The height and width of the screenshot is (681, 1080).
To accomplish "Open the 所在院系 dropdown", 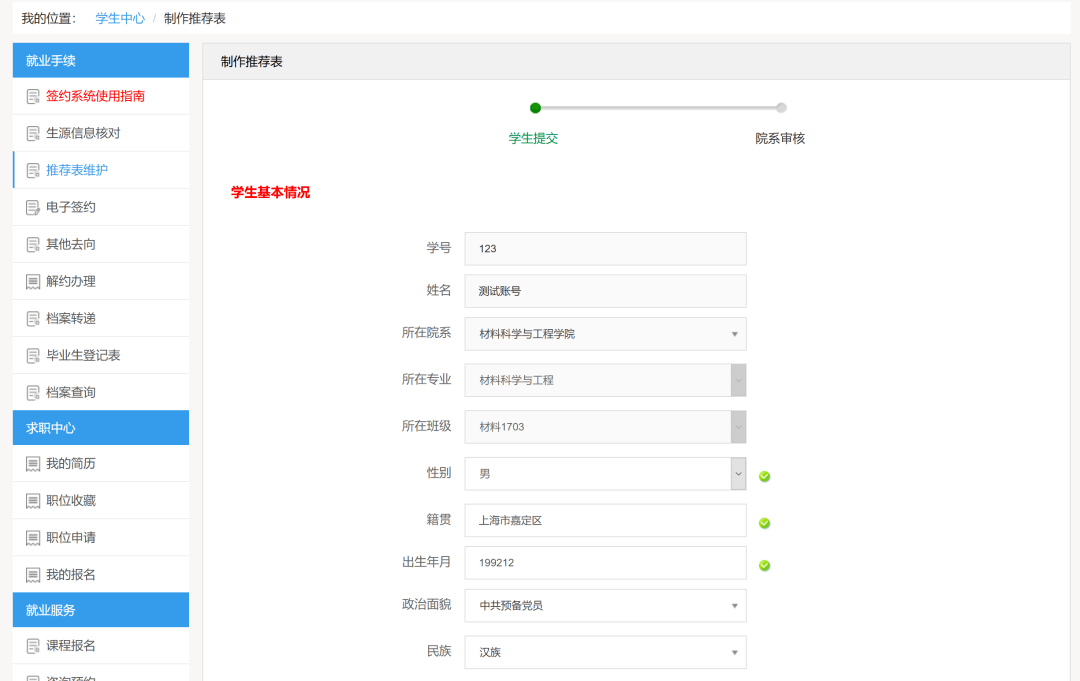I will [605, 334].
